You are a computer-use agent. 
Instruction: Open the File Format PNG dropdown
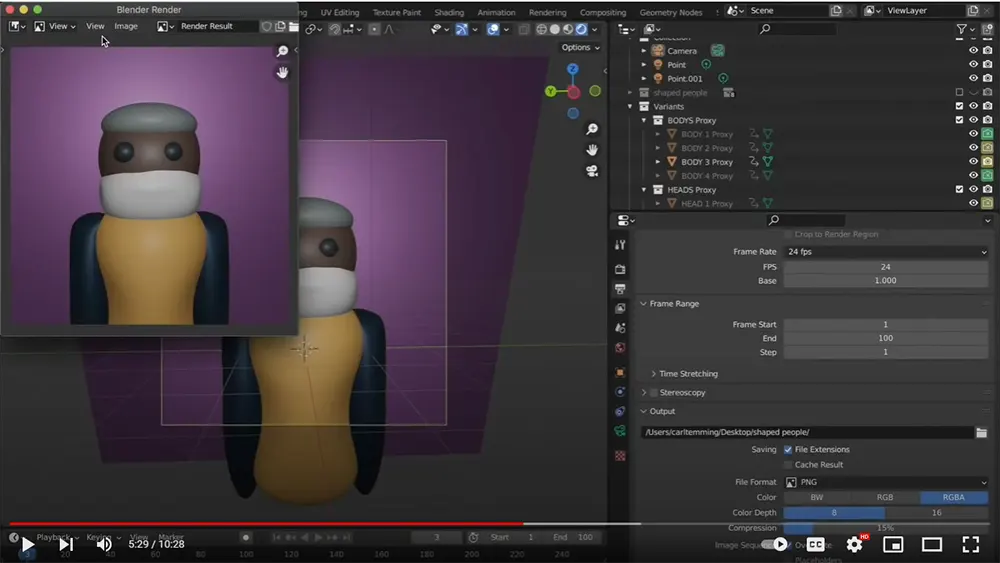[x=886, y=483]
